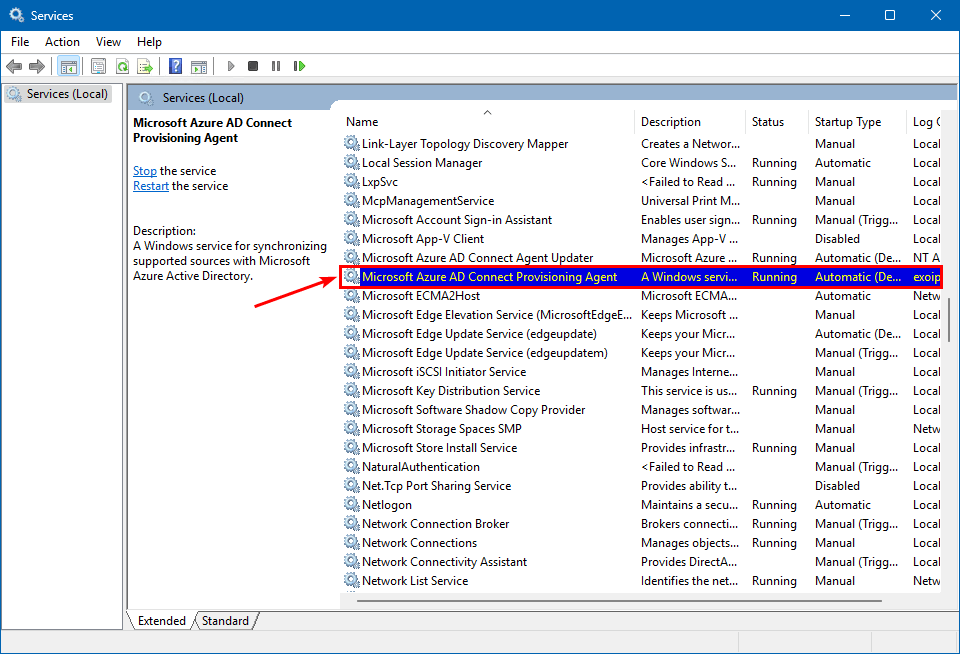Viewport: 960px width, 654px height.
Task: Select the Netlogon service row
Action: 387,505
